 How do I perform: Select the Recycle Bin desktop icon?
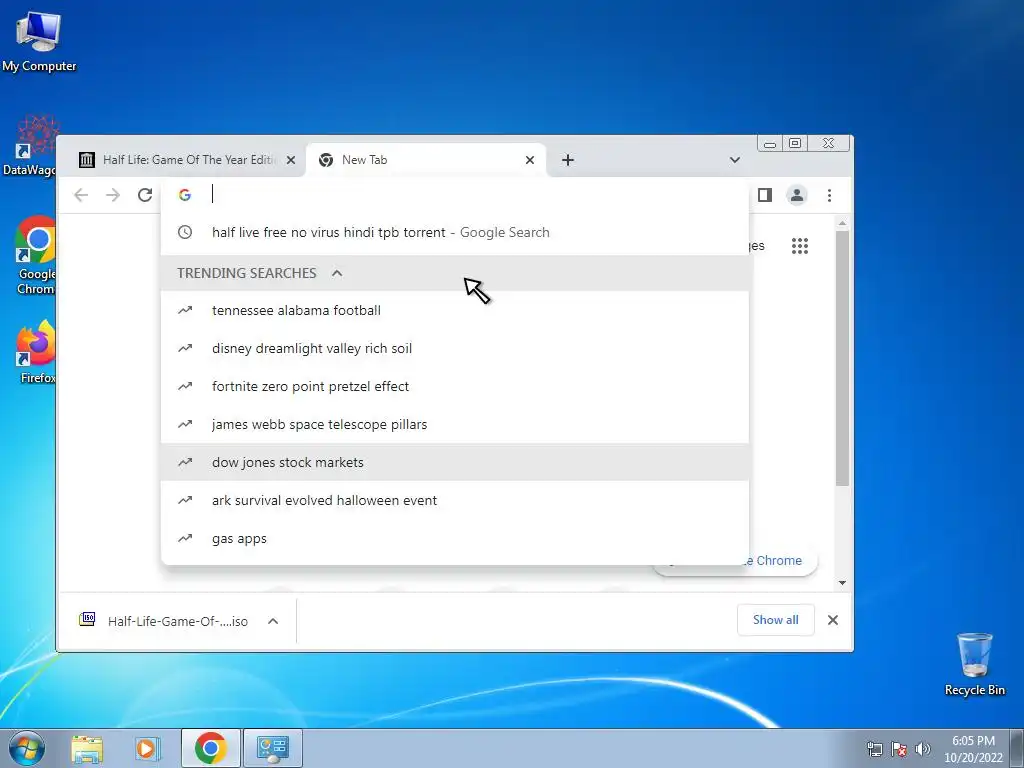click(x=974, y=664)
